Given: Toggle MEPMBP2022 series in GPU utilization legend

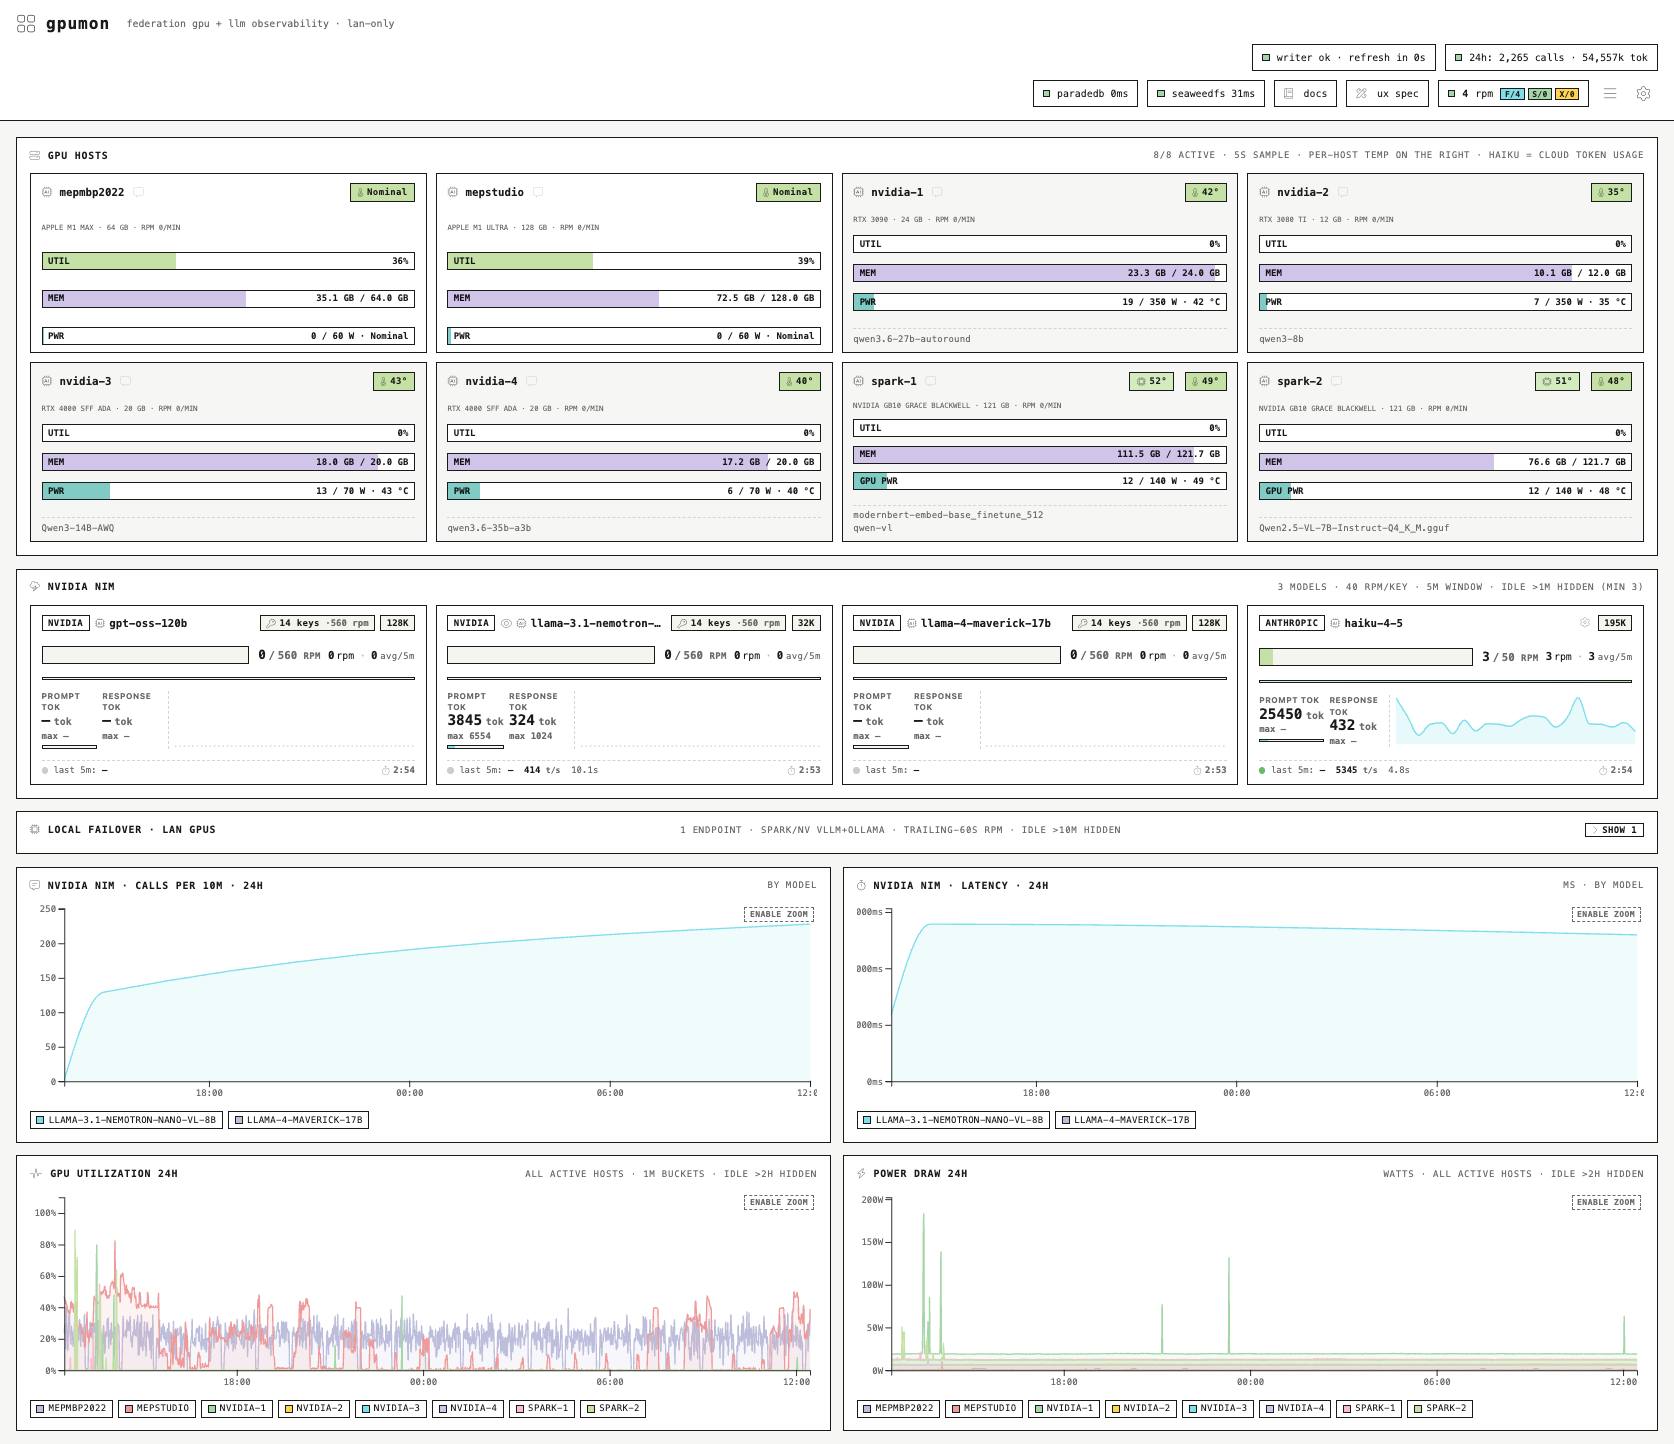Looking at the screenshot, I should [x=71, y=1408].
